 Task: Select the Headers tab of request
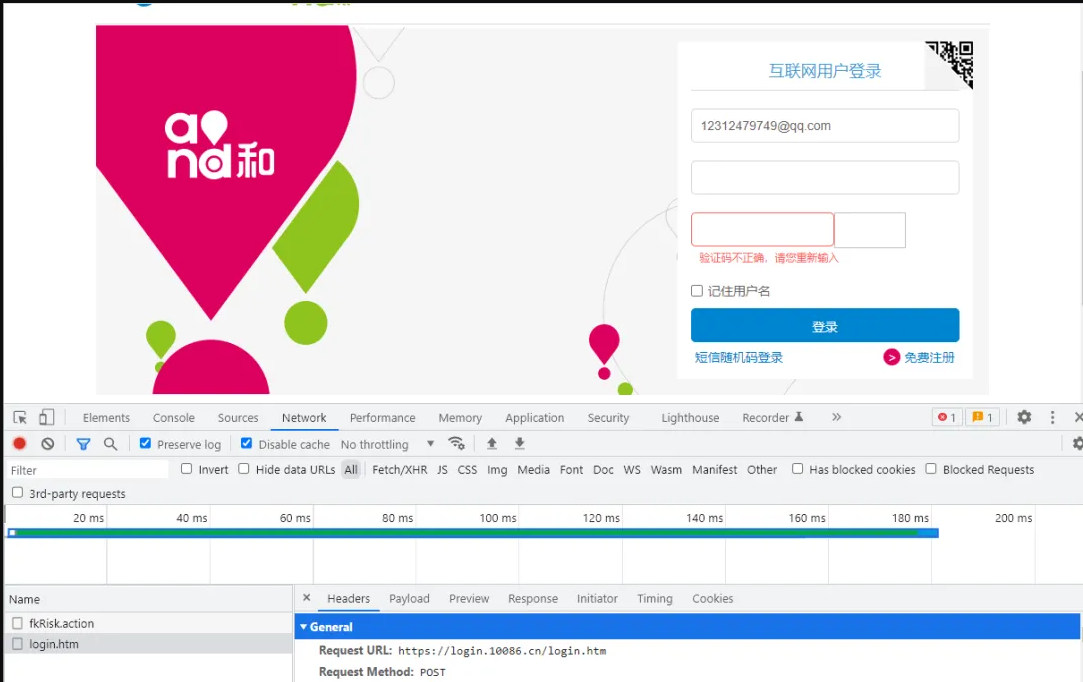click(x=349, y=598)
